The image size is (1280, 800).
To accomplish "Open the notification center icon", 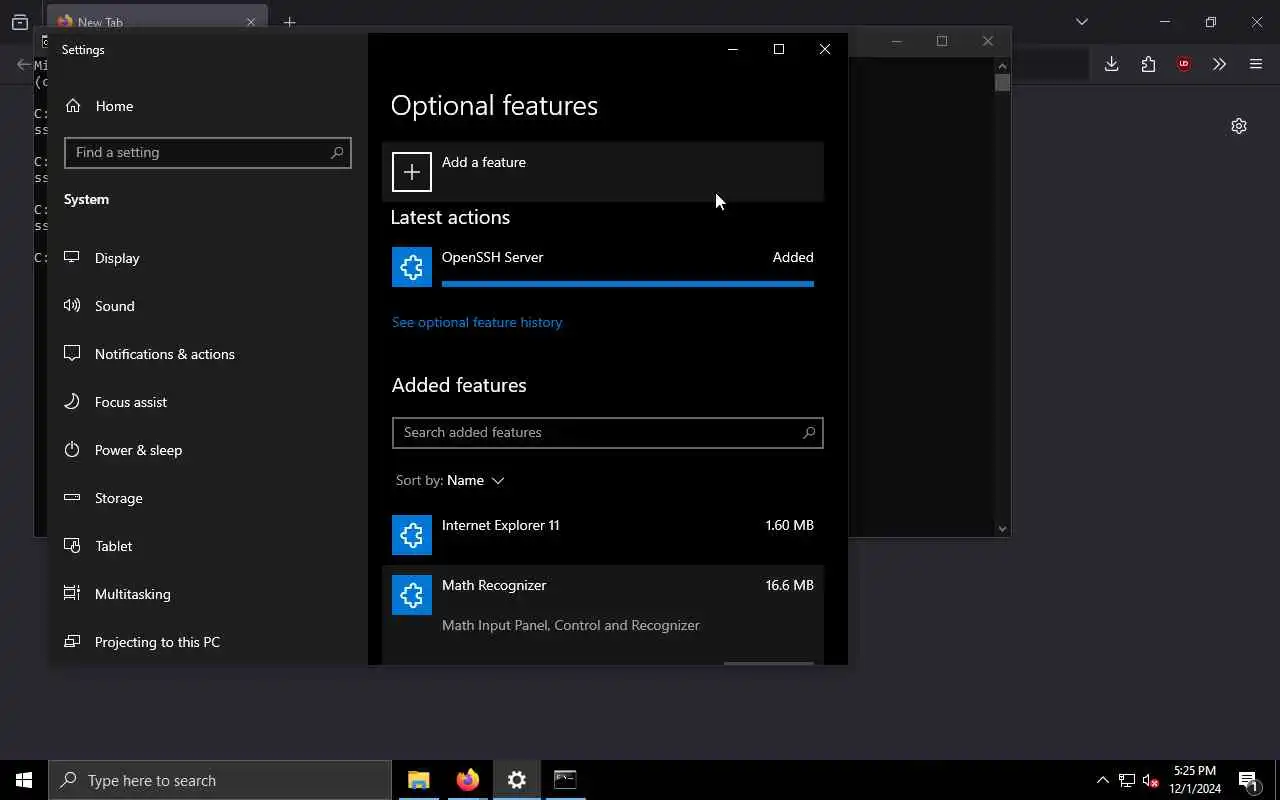I will coord(1248,780).
